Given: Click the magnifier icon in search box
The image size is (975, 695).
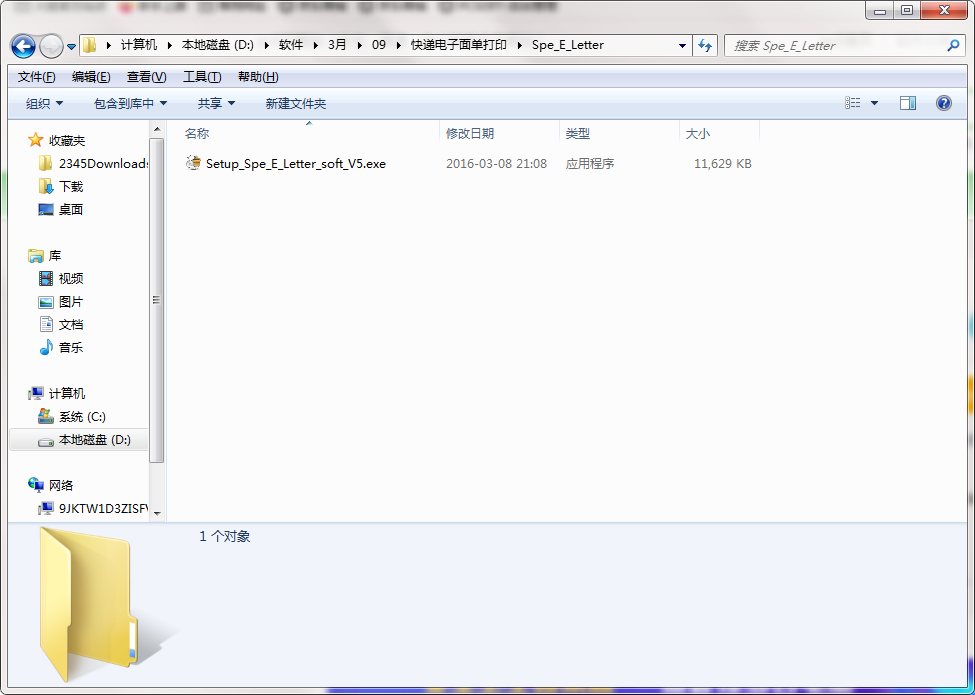Looking at the screenshot, I should pos(953,46).
